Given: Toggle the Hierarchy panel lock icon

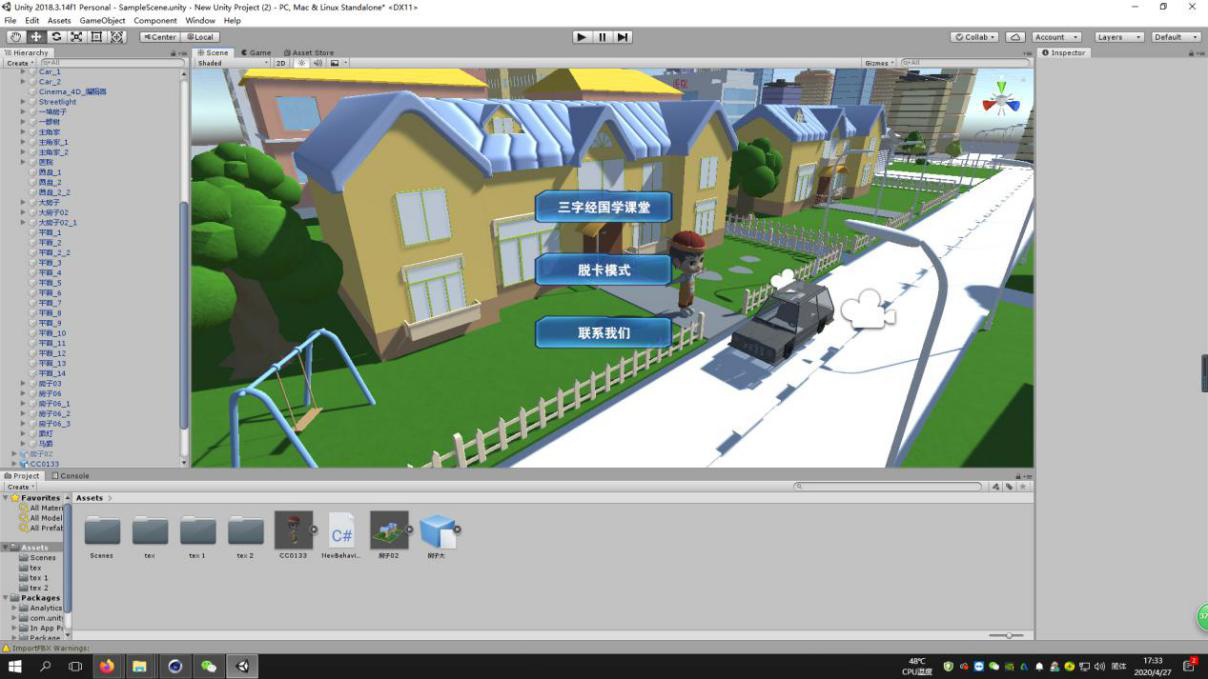Looking at the screenshot, I should tap(173, 53).
